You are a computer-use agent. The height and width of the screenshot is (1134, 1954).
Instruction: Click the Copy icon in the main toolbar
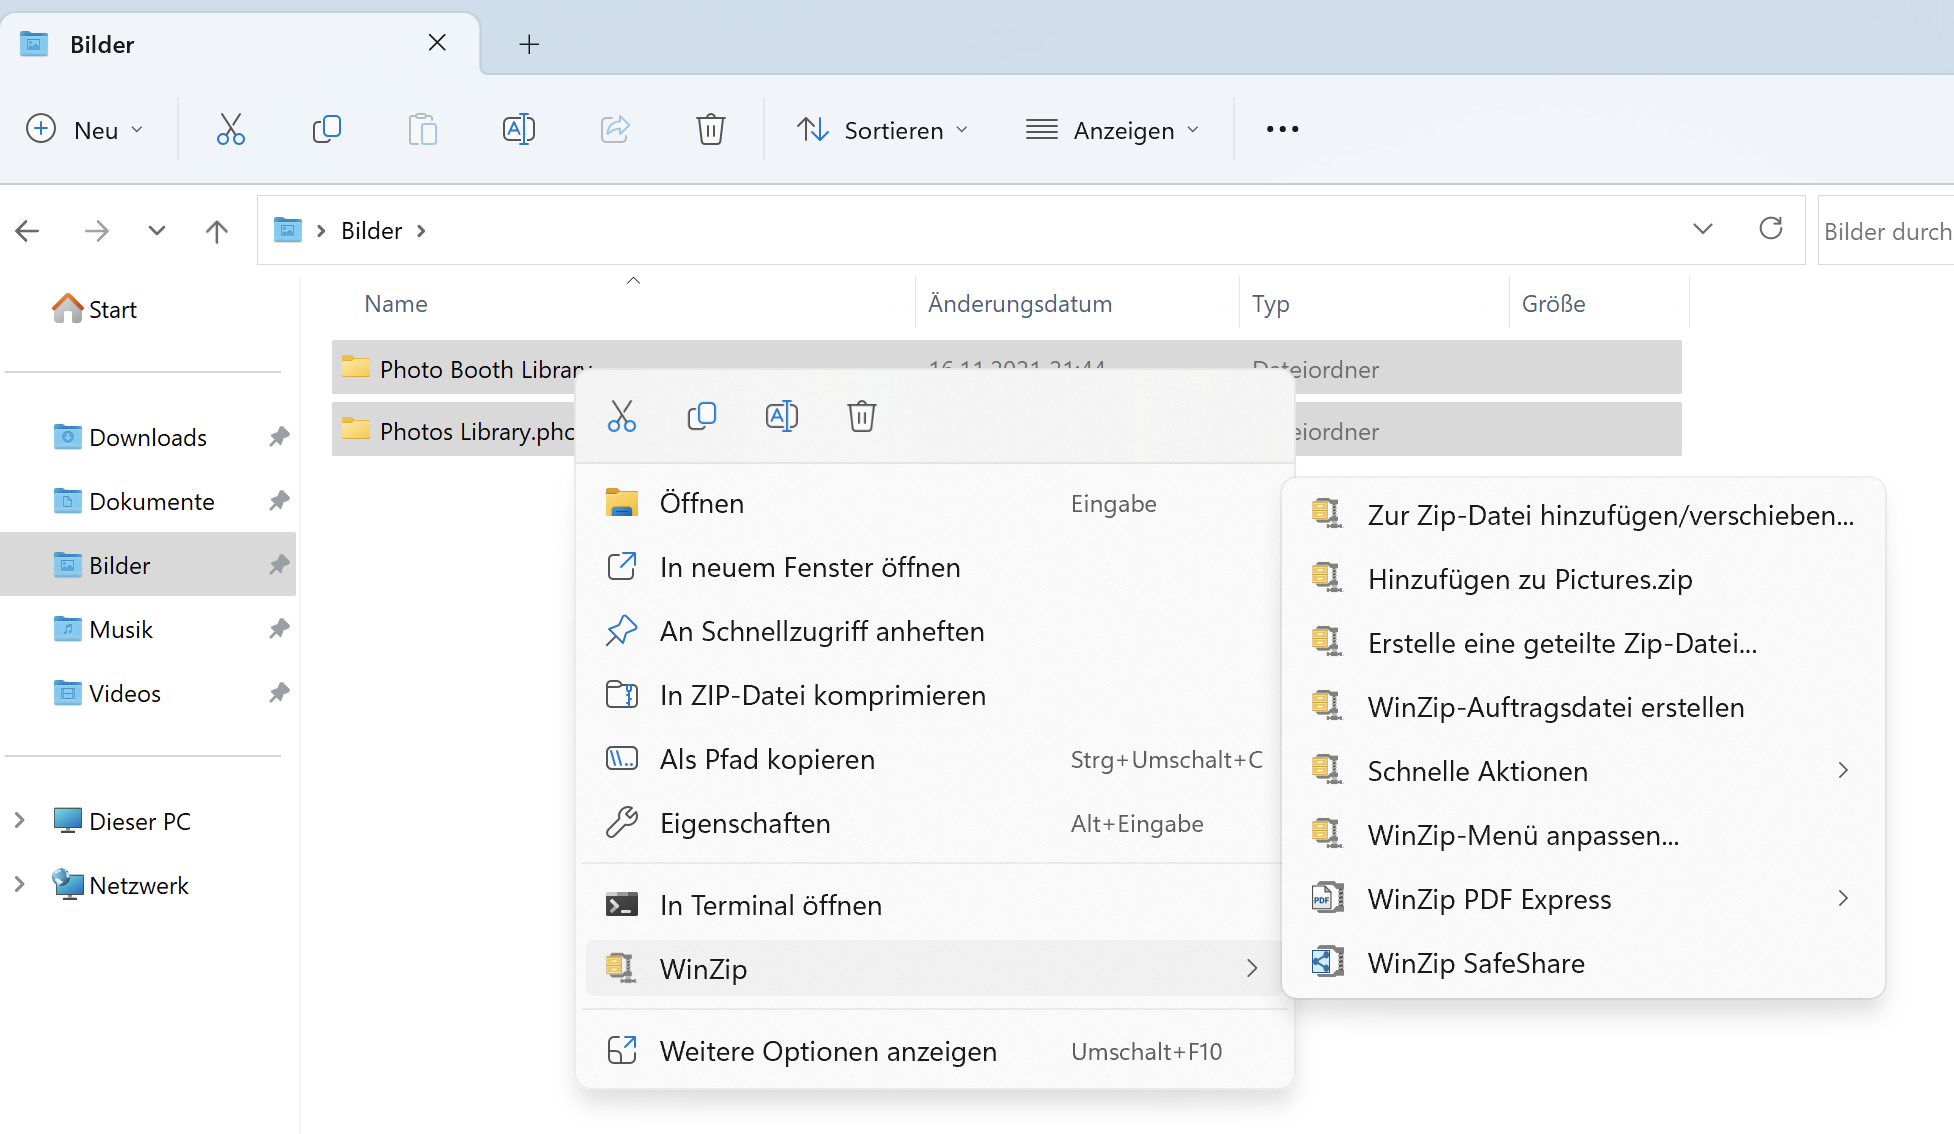(x=327, y=129)
